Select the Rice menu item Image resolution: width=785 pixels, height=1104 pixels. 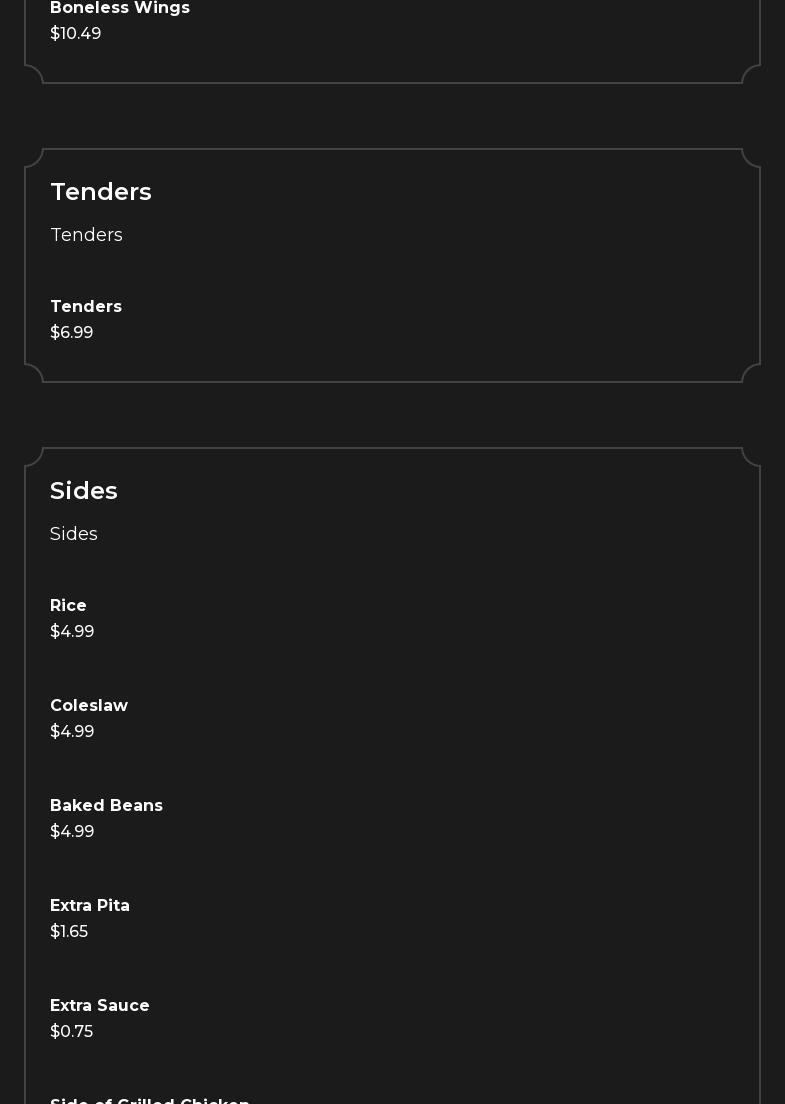[x=68, y=606]
